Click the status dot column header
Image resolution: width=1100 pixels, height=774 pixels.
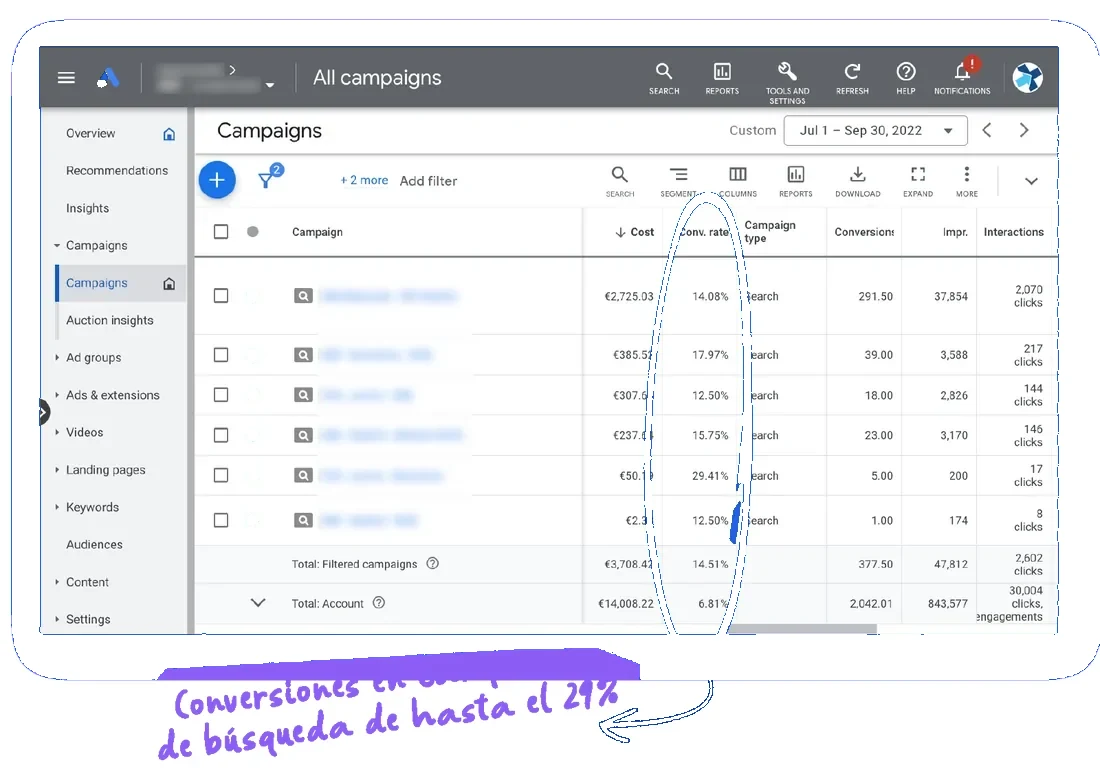[253, 232]
